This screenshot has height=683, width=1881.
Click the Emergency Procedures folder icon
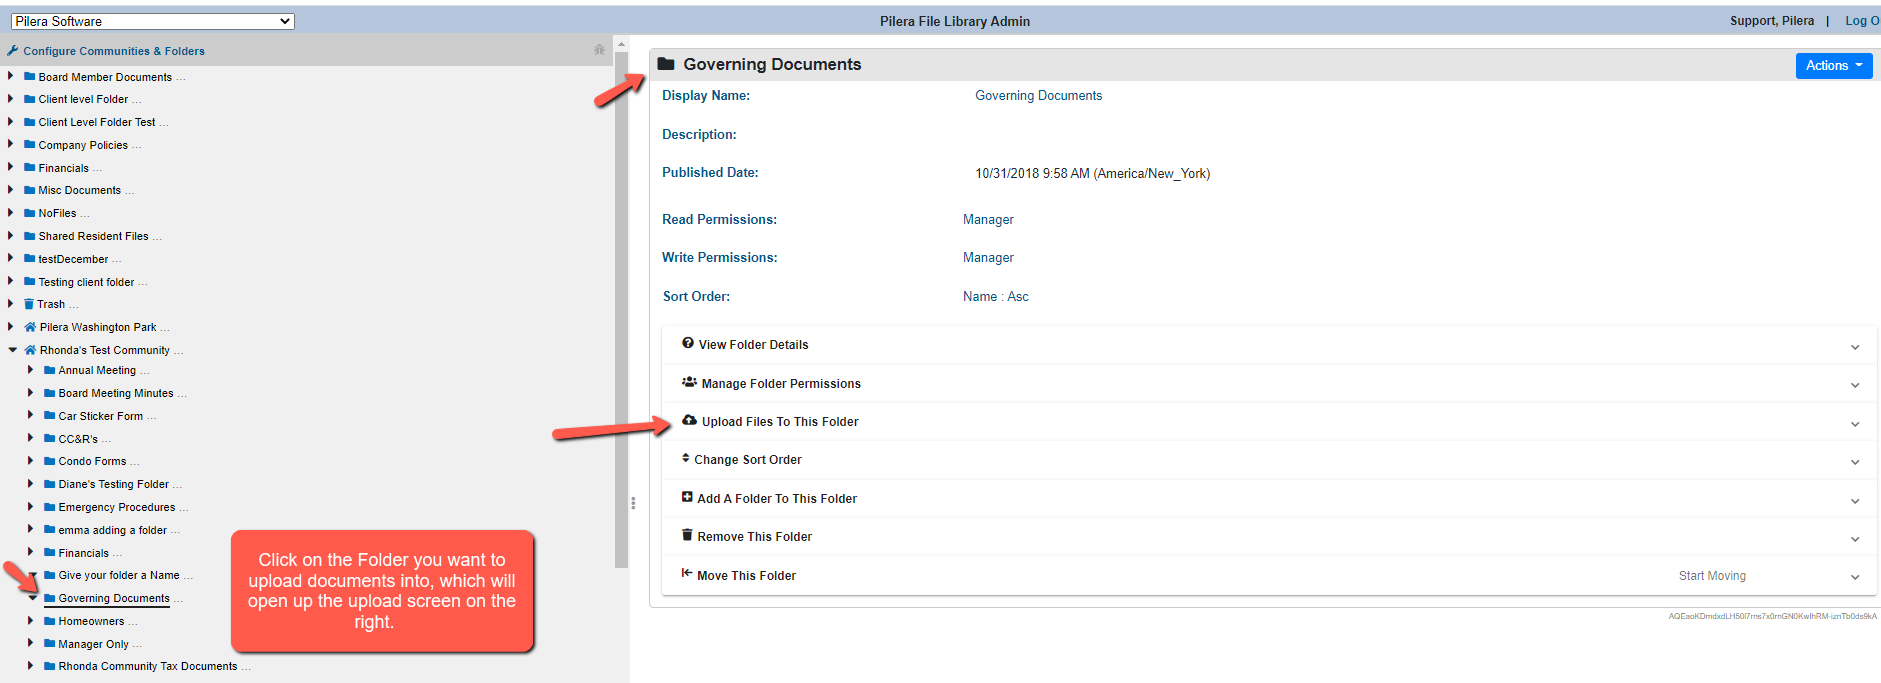coord(50,506)
